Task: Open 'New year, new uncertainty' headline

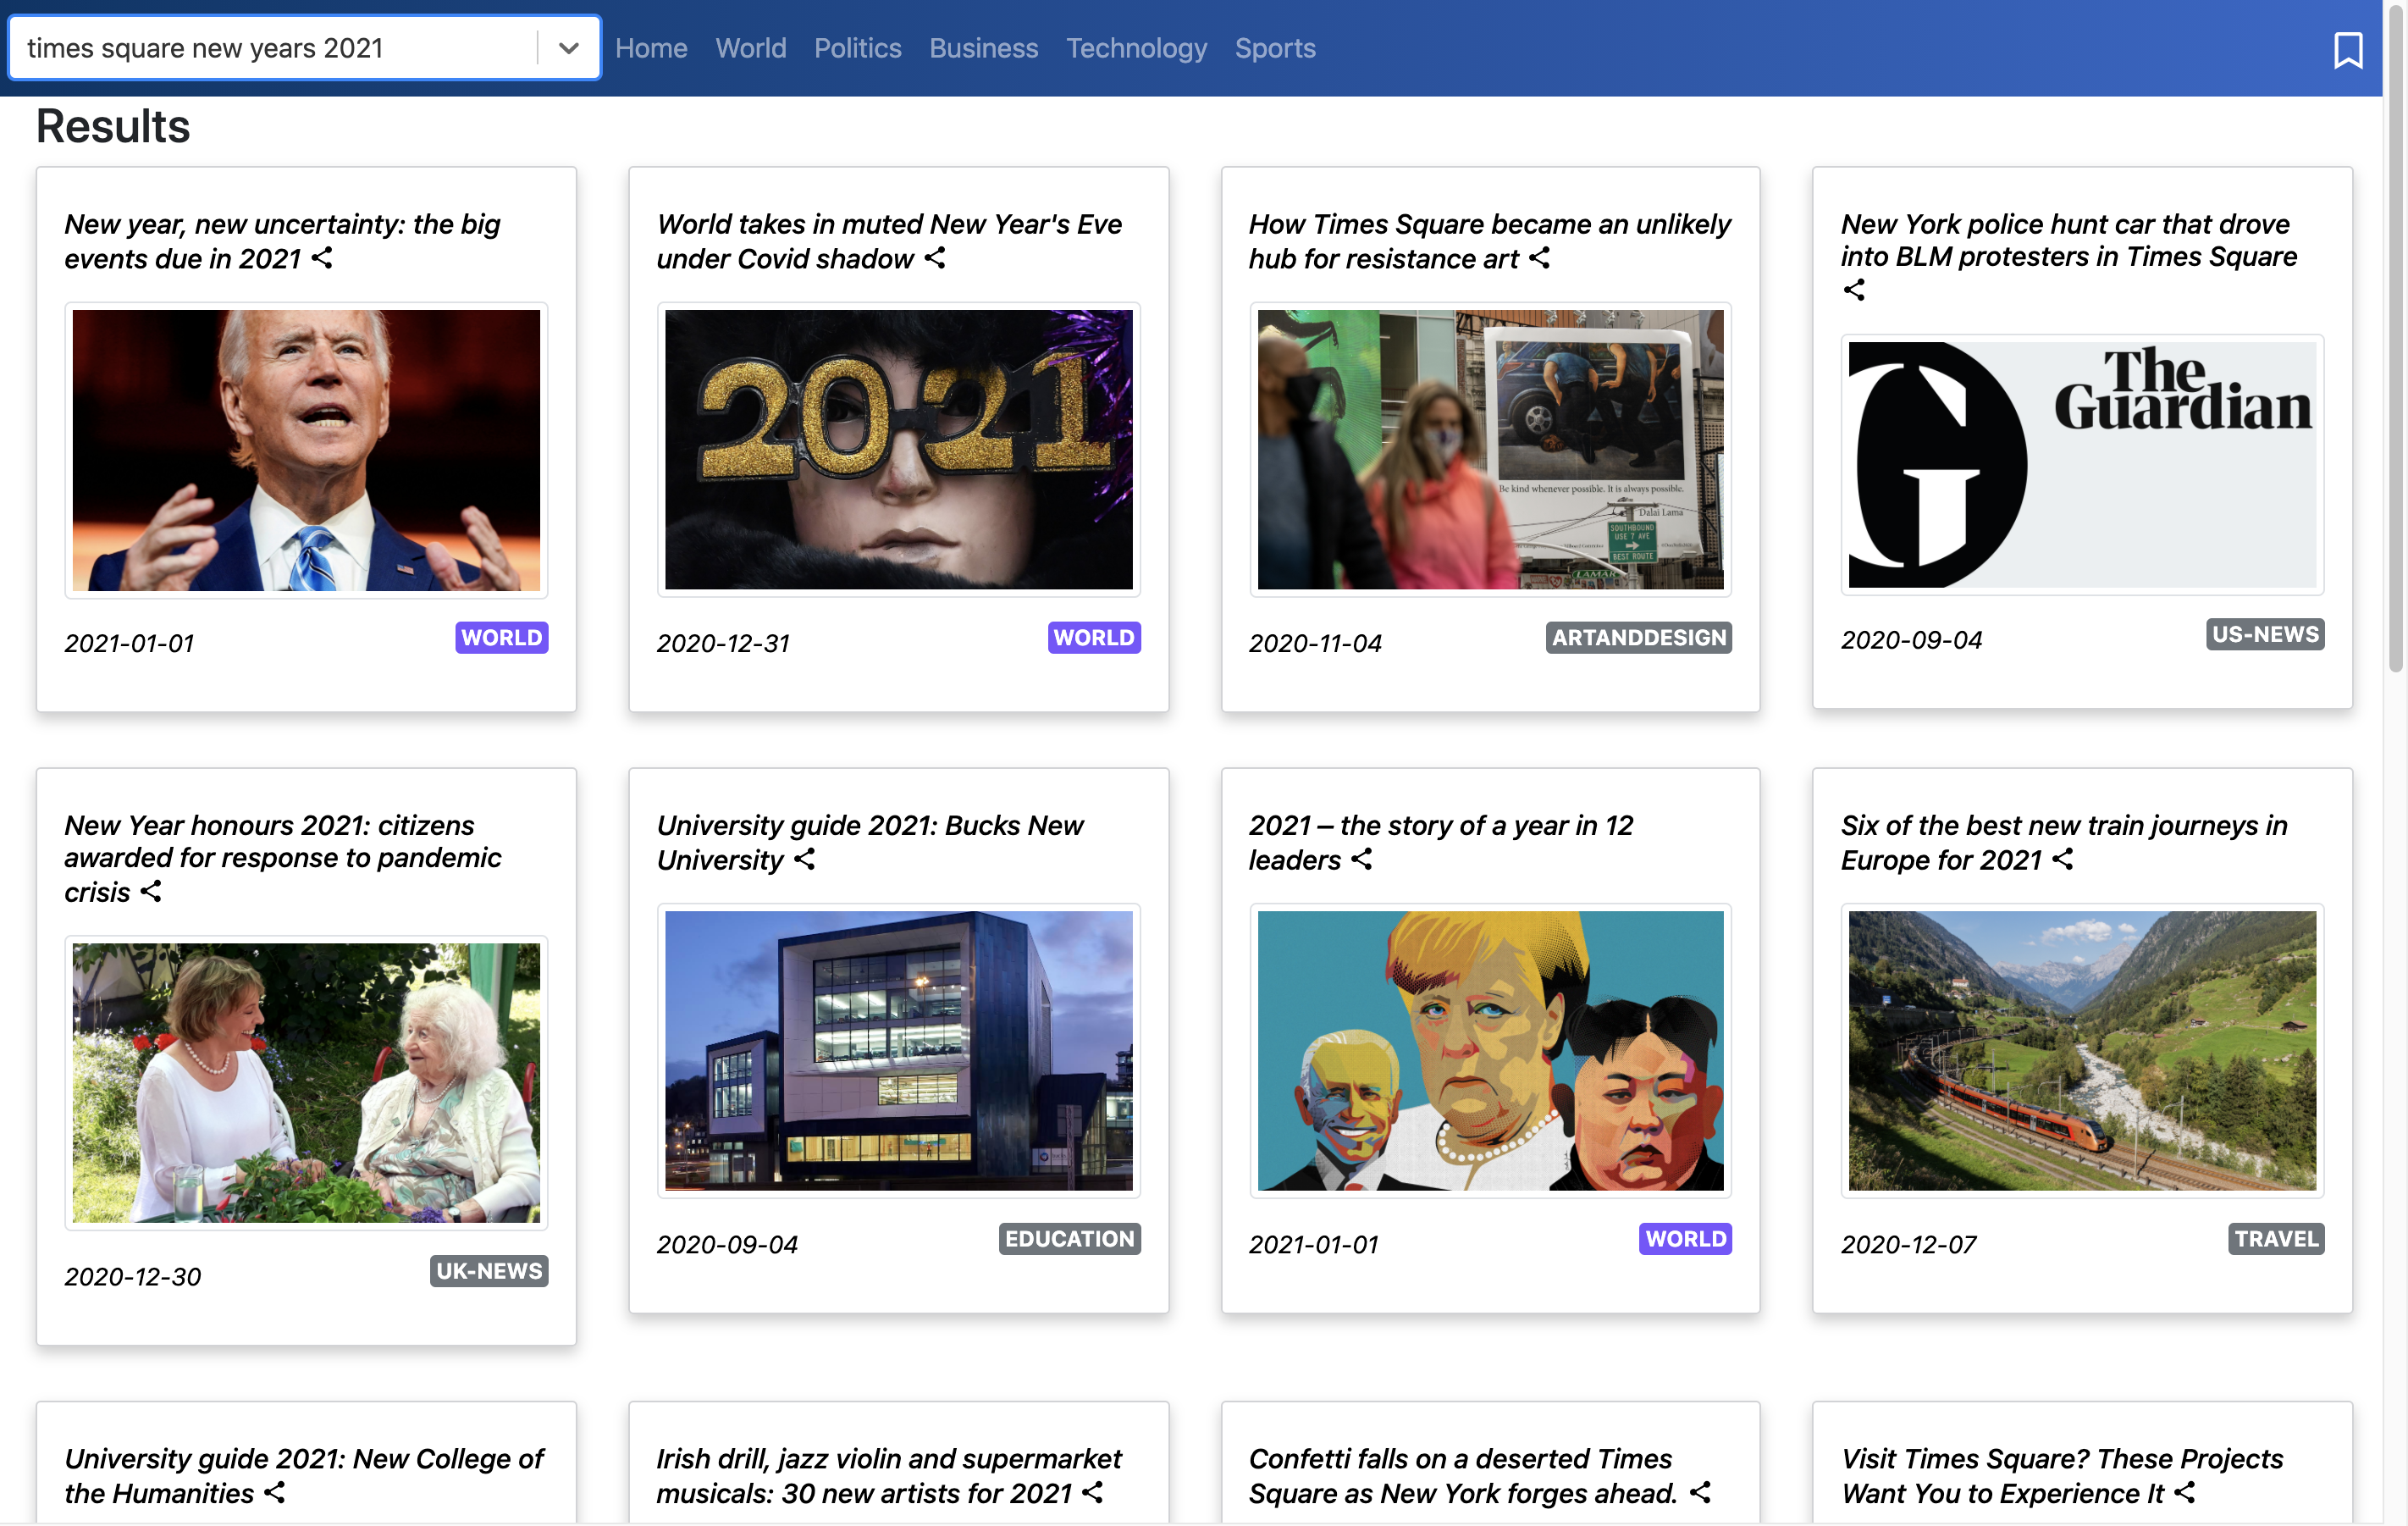Action: coord(282,241)
